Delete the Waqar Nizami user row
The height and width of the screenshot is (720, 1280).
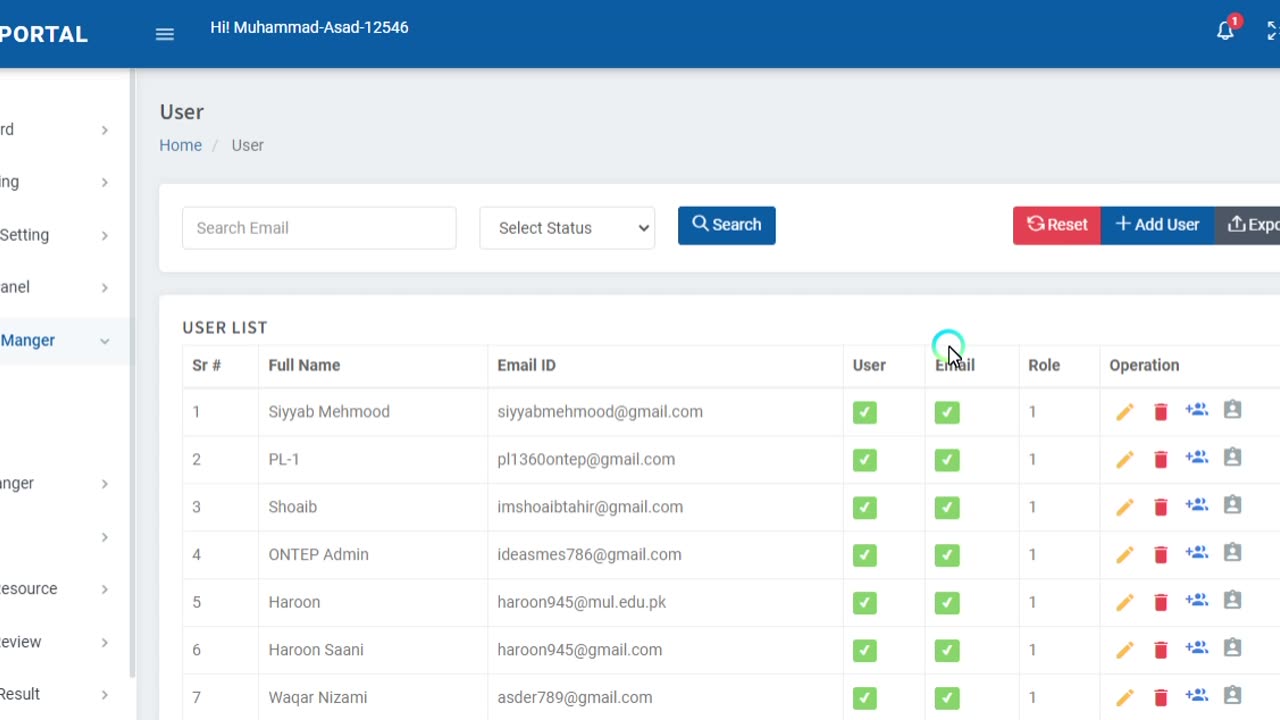[1161, 697]
